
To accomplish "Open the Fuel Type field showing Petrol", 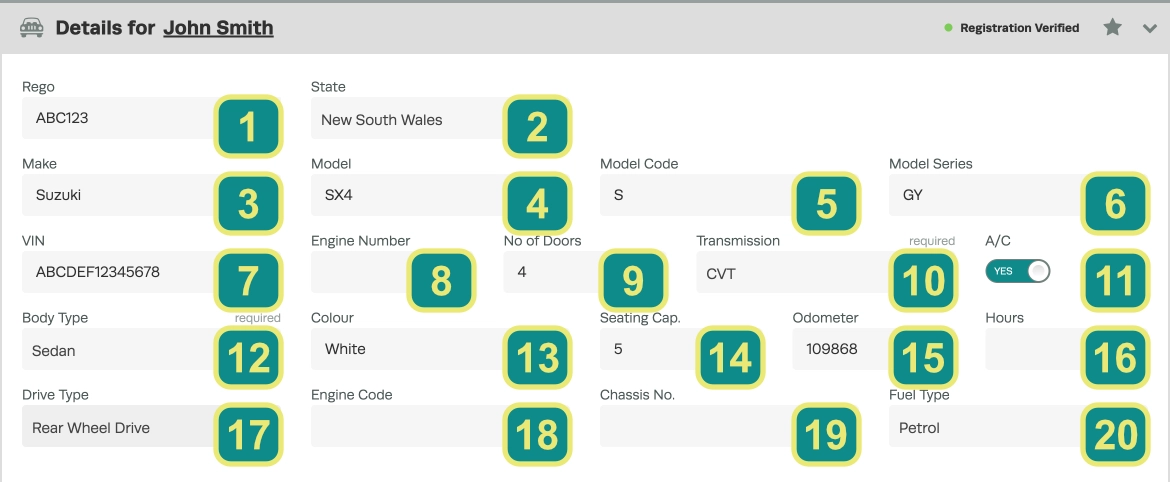I will 1019,426.
